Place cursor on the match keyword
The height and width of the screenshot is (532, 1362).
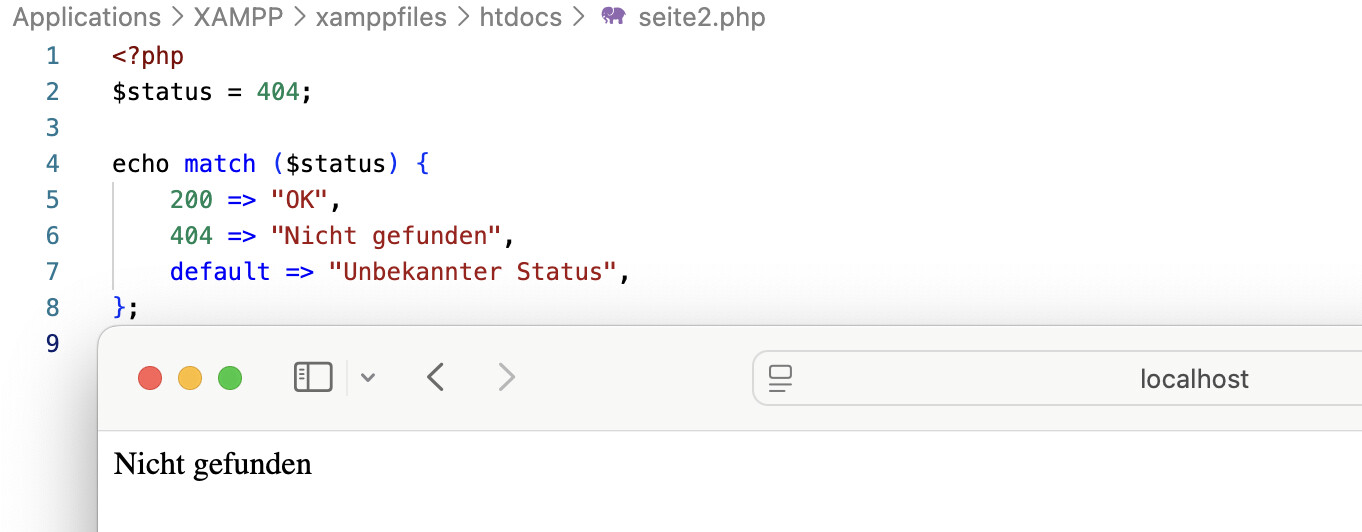[220, 163]
